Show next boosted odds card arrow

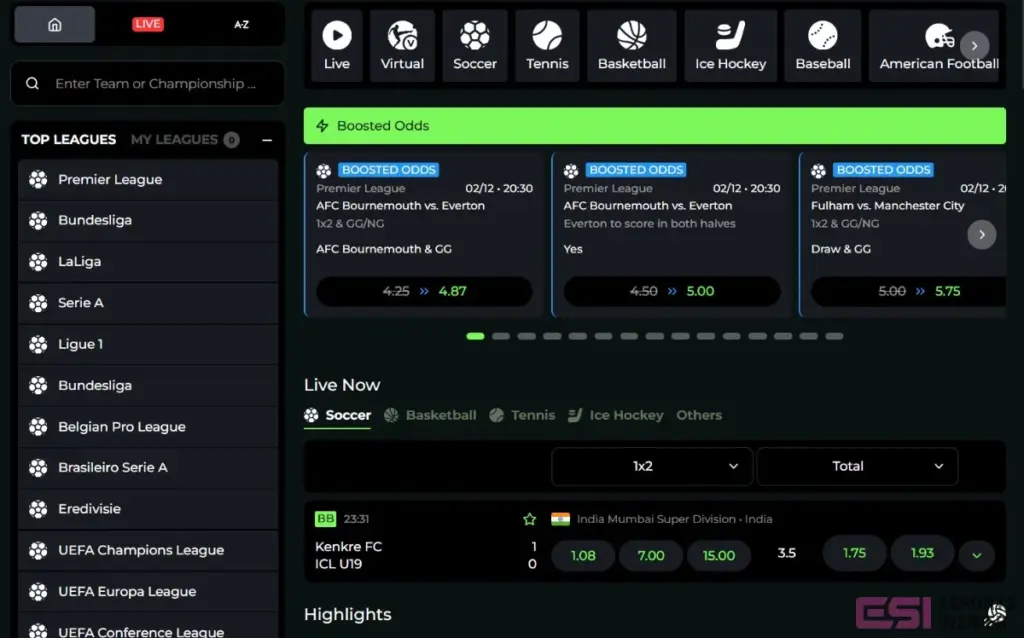tap(982, 234)
